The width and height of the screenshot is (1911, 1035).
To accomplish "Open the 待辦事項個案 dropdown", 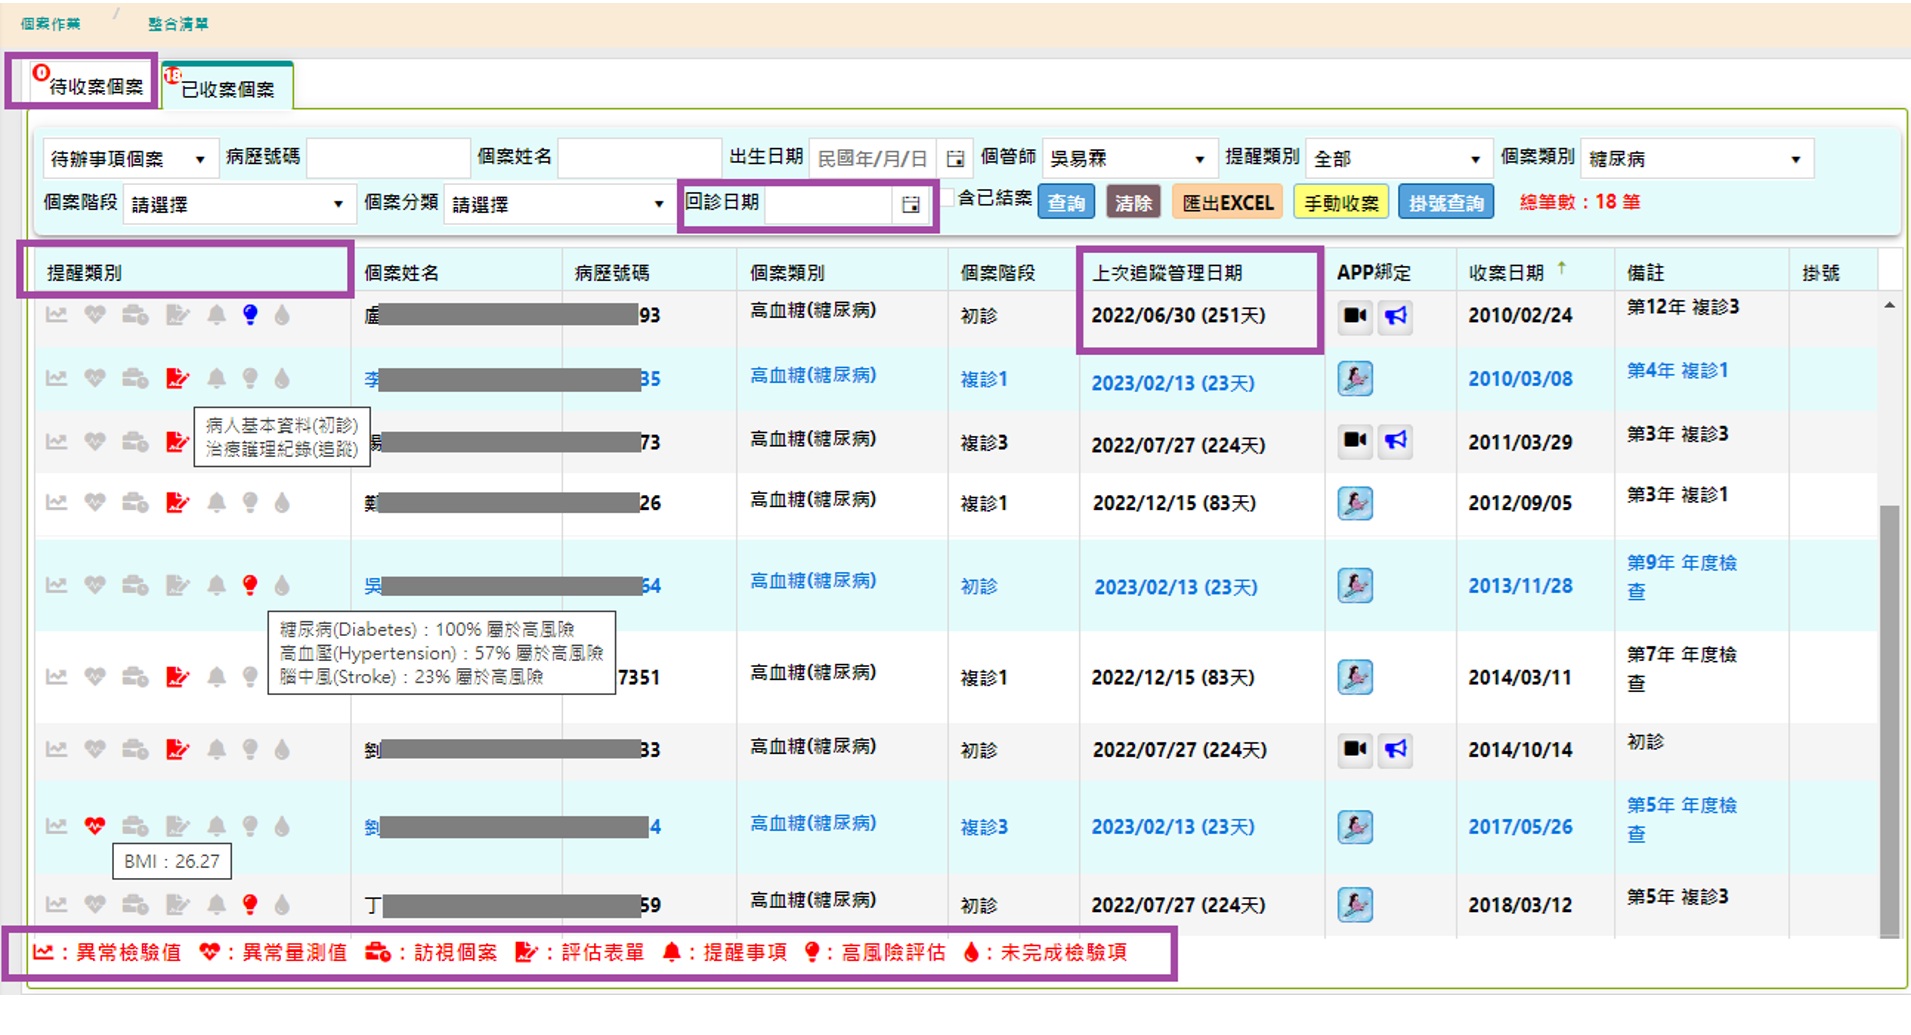I will click(130, 158).
